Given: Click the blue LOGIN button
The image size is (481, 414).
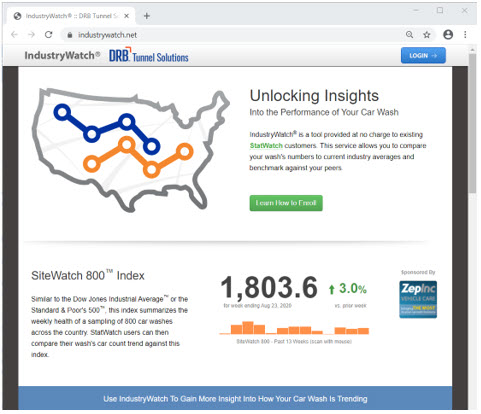Looking at the screenshot, I should coord(423,56).
